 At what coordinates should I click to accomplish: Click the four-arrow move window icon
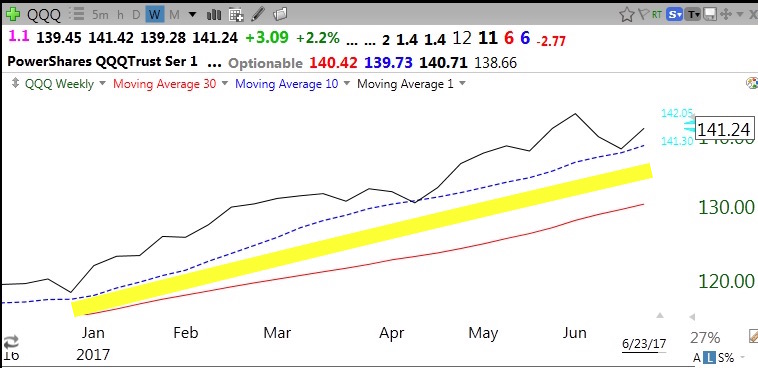(725, 15)
